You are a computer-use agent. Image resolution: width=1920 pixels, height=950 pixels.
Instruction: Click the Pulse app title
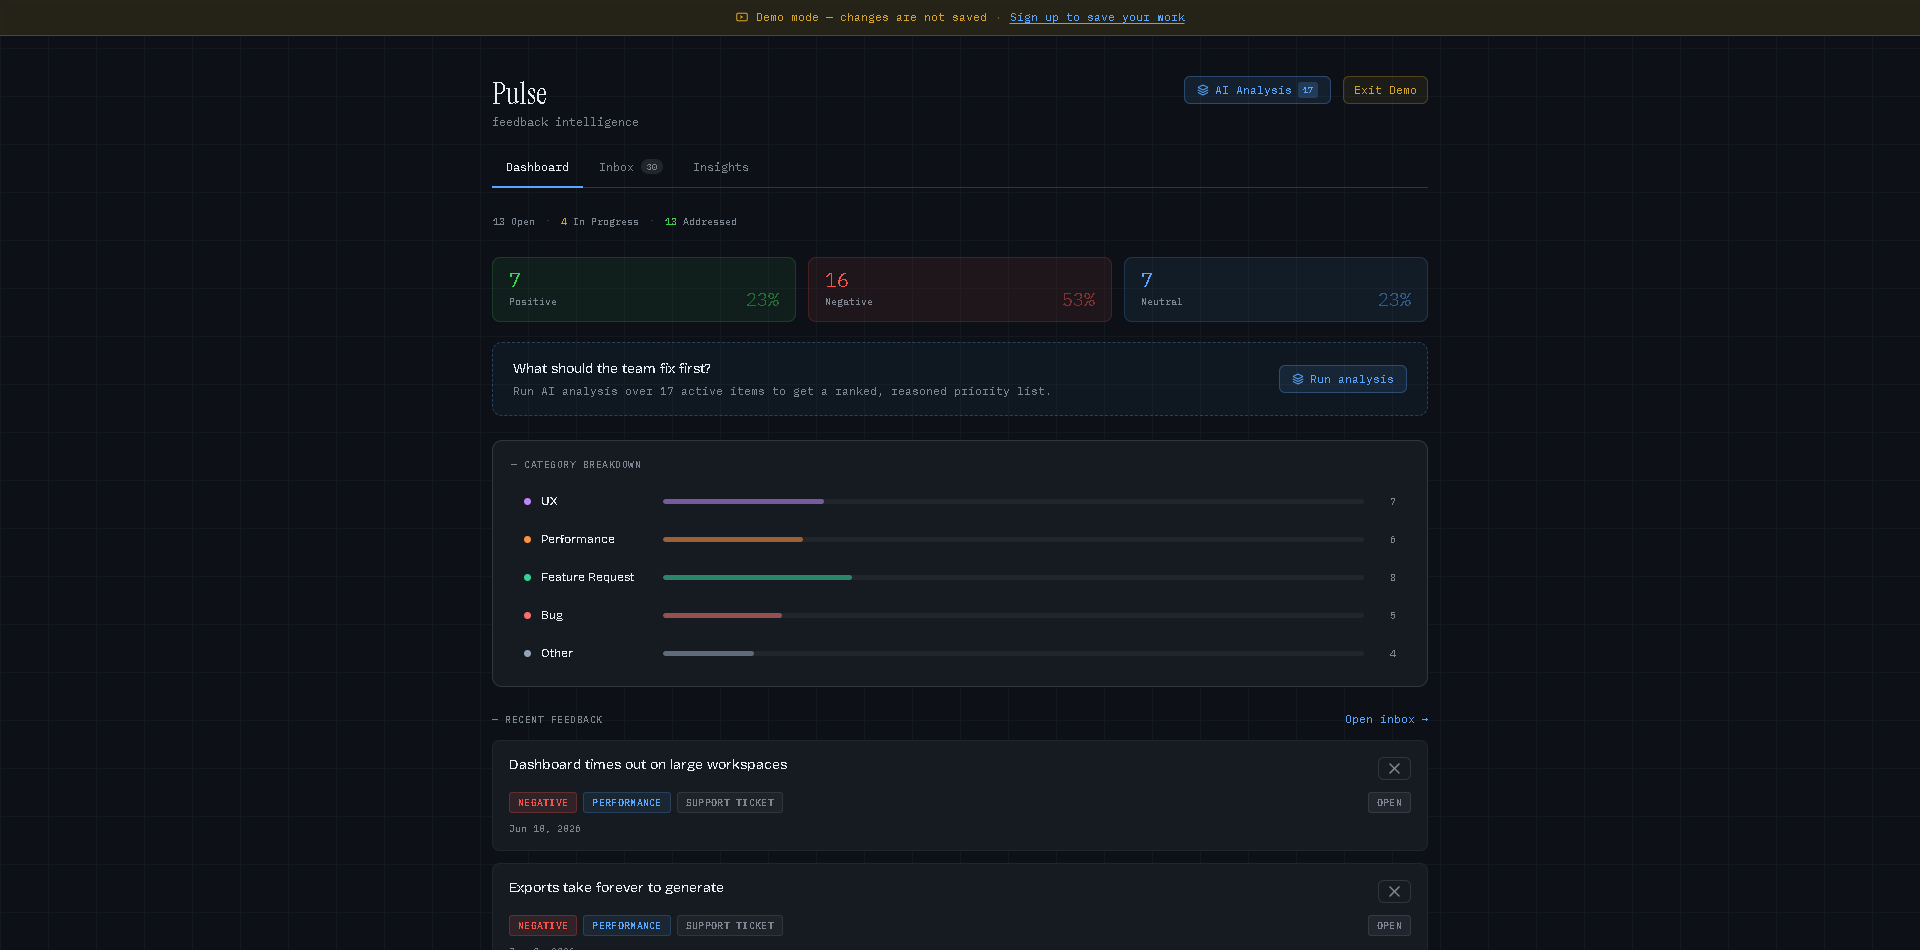tap(519, 93)
